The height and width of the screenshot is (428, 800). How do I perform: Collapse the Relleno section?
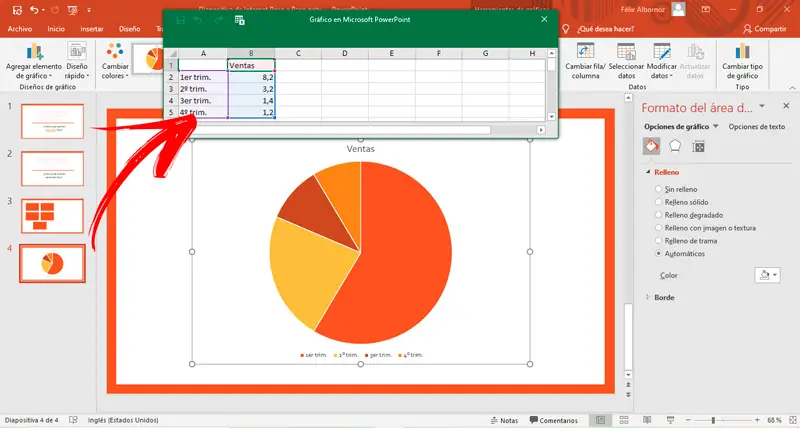click(x=648, y=172)
